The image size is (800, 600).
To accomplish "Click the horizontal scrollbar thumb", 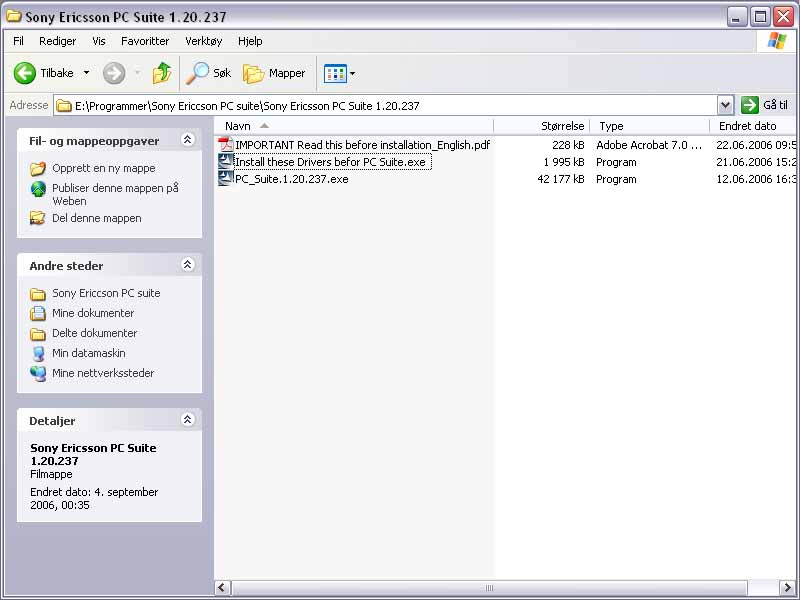I will tap(489, 587).
